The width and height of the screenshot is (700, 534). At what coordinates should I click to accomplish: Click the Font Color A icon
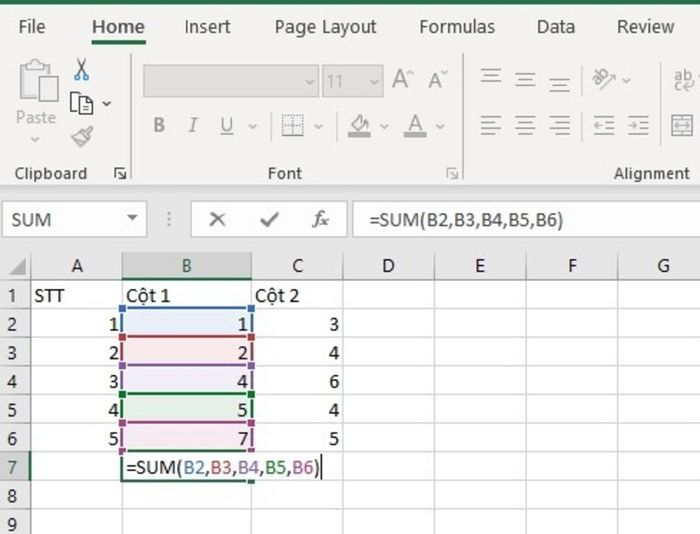point(415,126)
